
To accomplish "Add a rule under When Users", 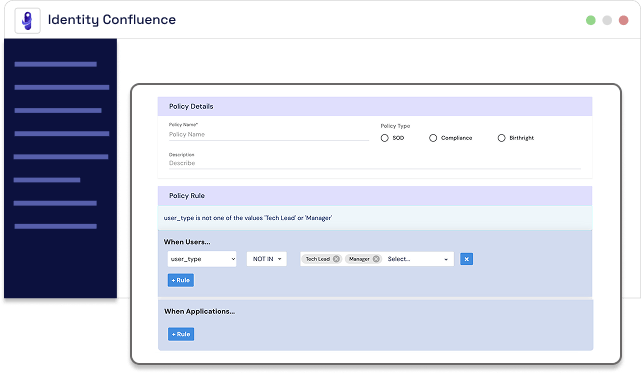I will tap(181, 280).
